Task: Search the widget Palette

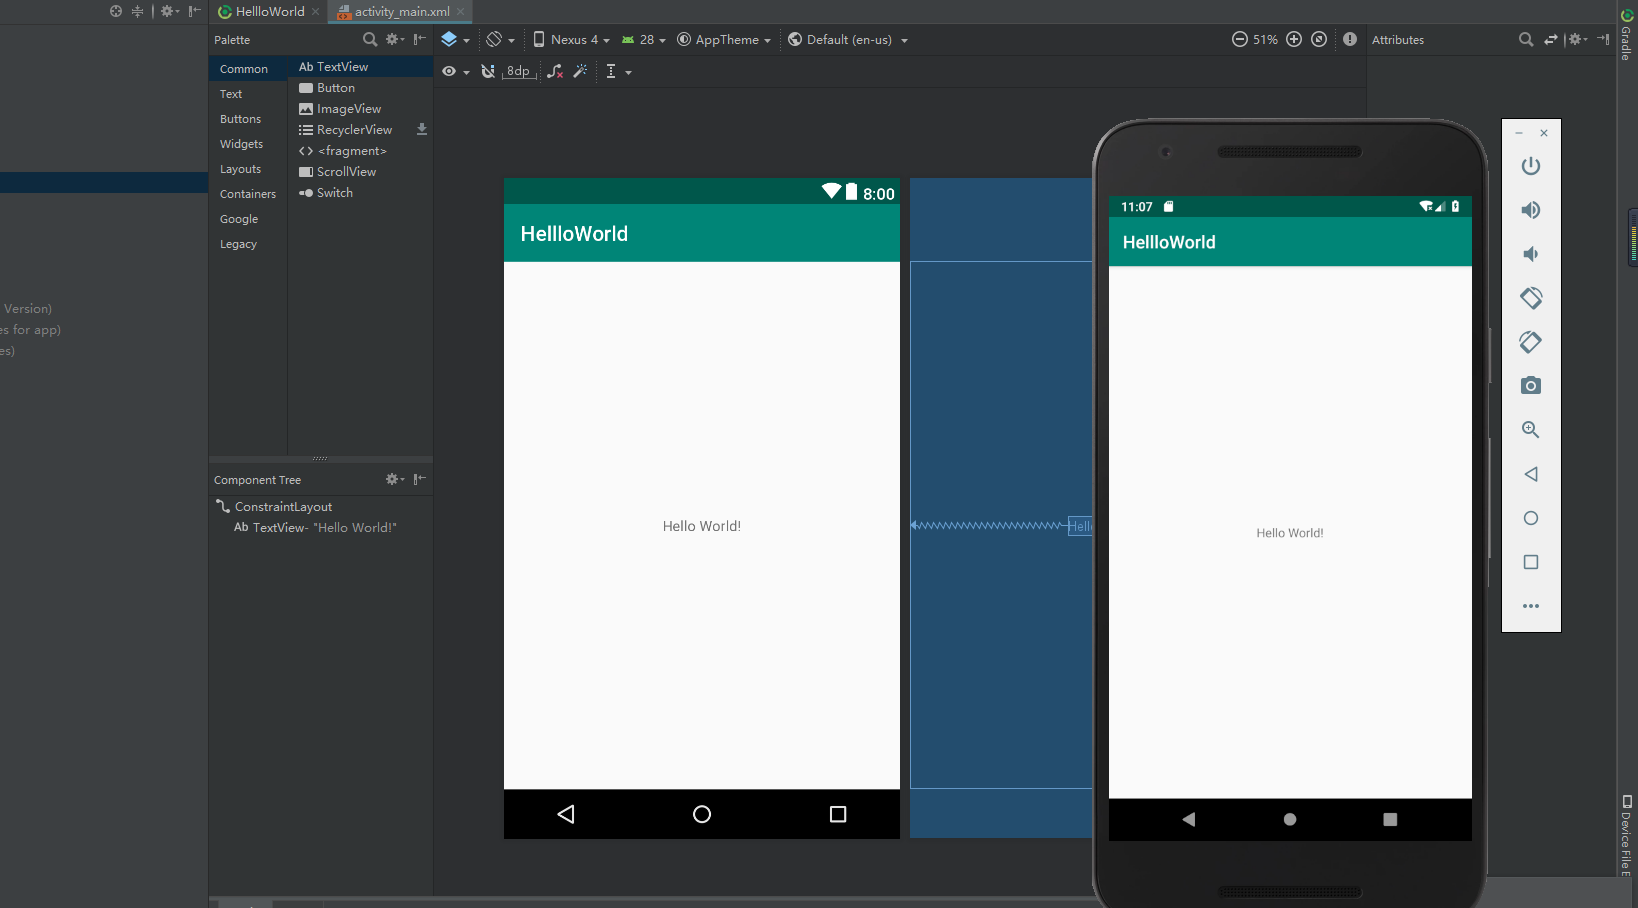Action: point(370,39)
